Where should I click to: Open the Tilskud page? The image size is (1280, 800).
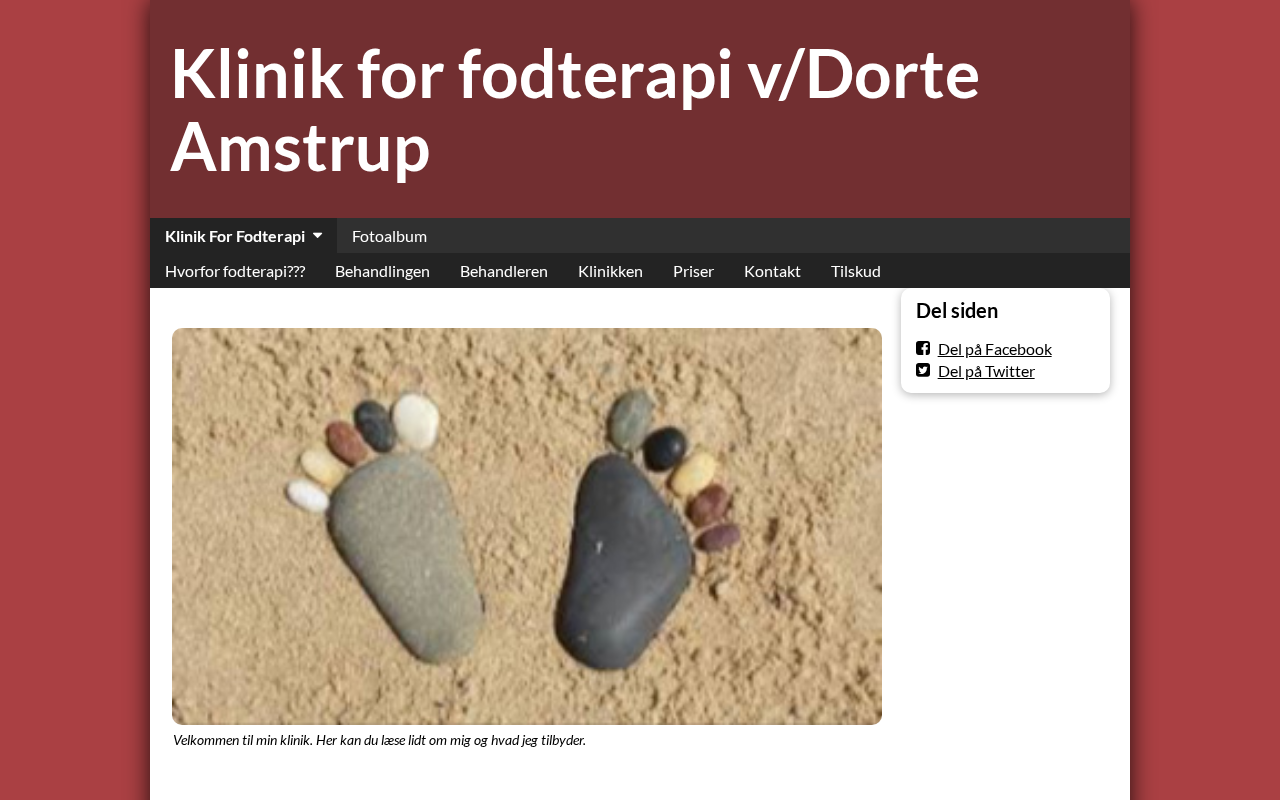click(x=856, y=271)
